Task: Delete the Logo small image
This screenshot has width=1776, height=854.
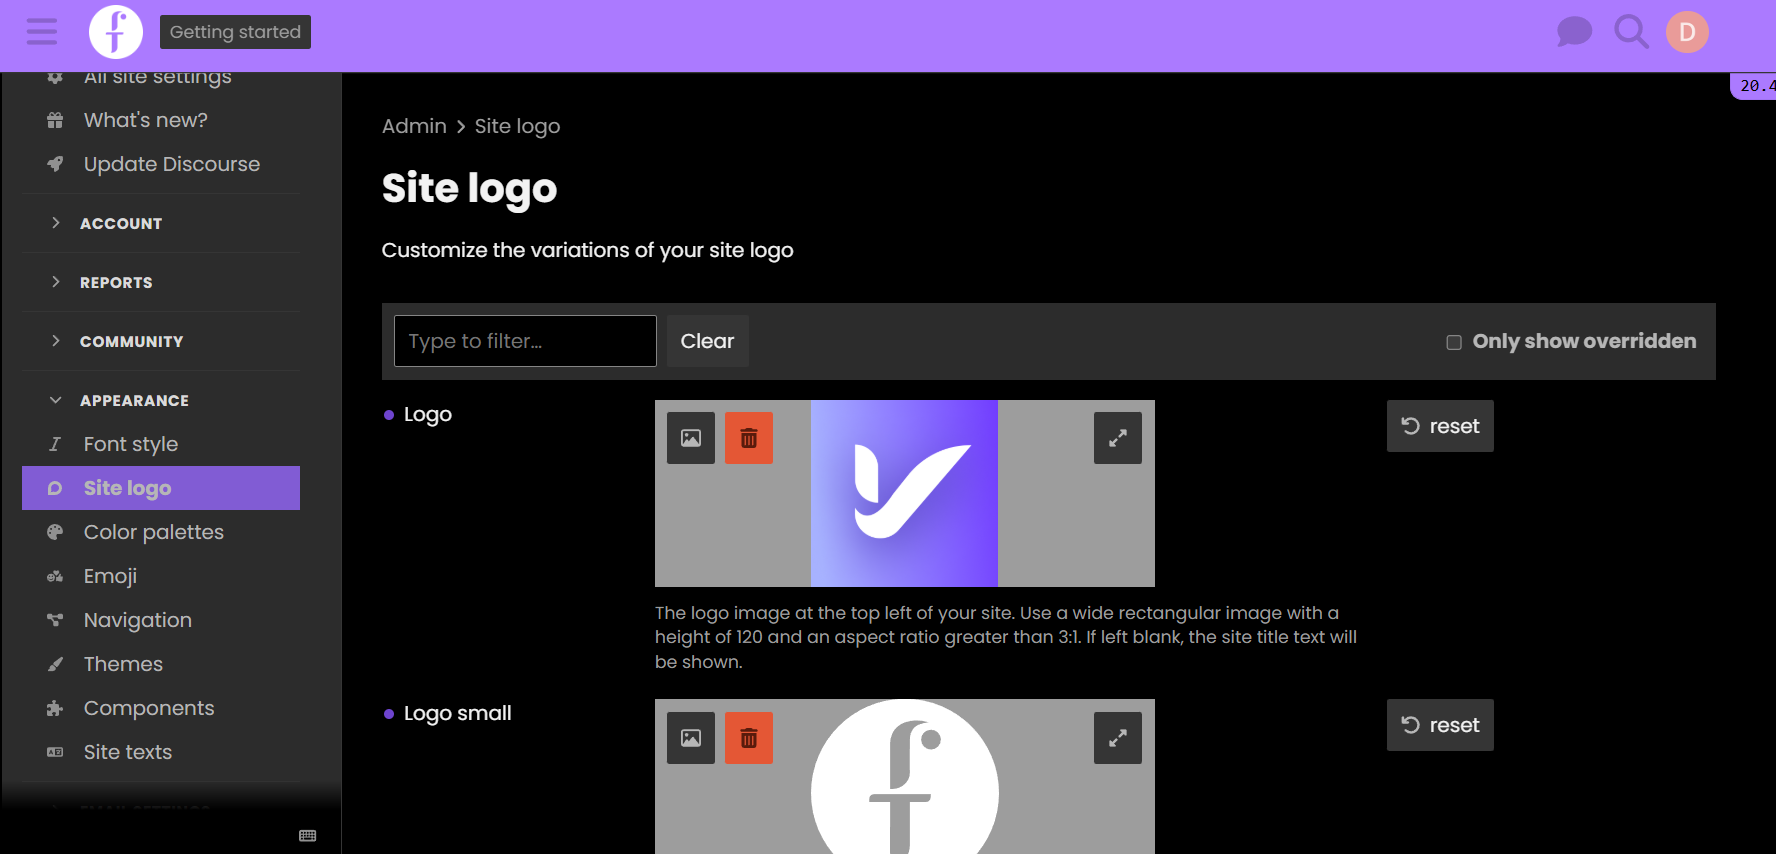Action: (749, 738)
